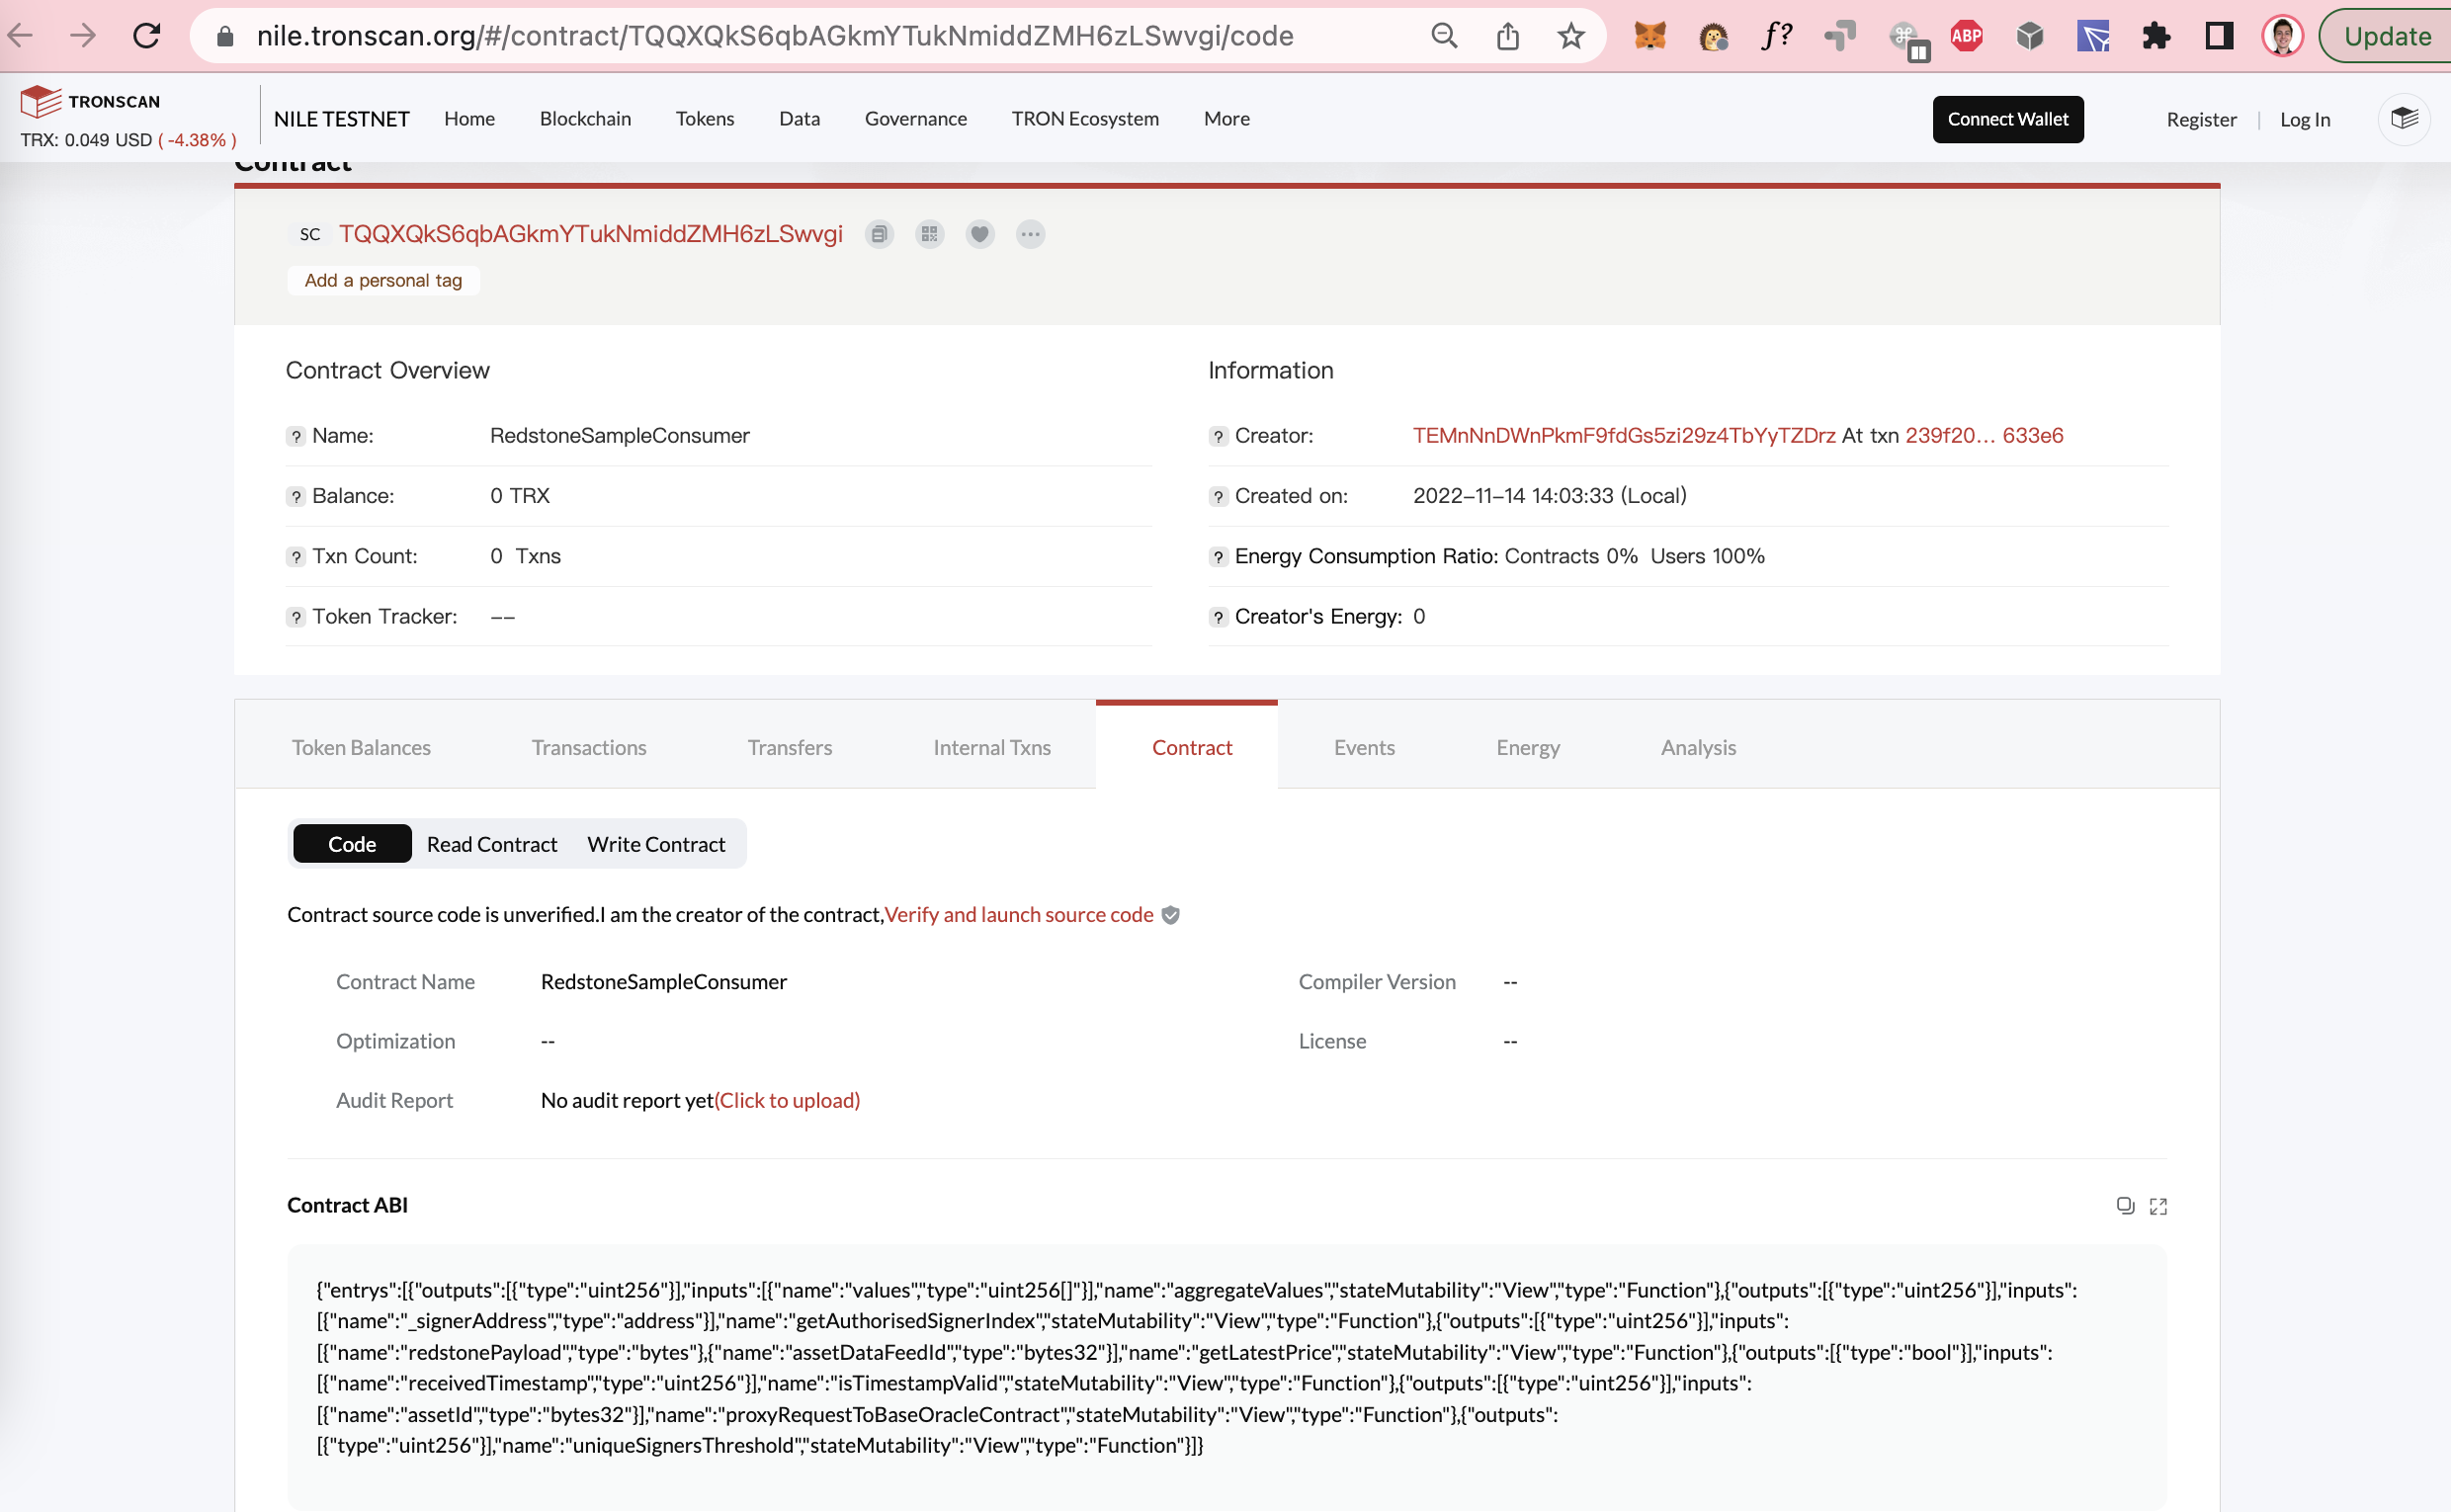
Task: Open the Blockchain menu
Action: click(x=585, y=119)
